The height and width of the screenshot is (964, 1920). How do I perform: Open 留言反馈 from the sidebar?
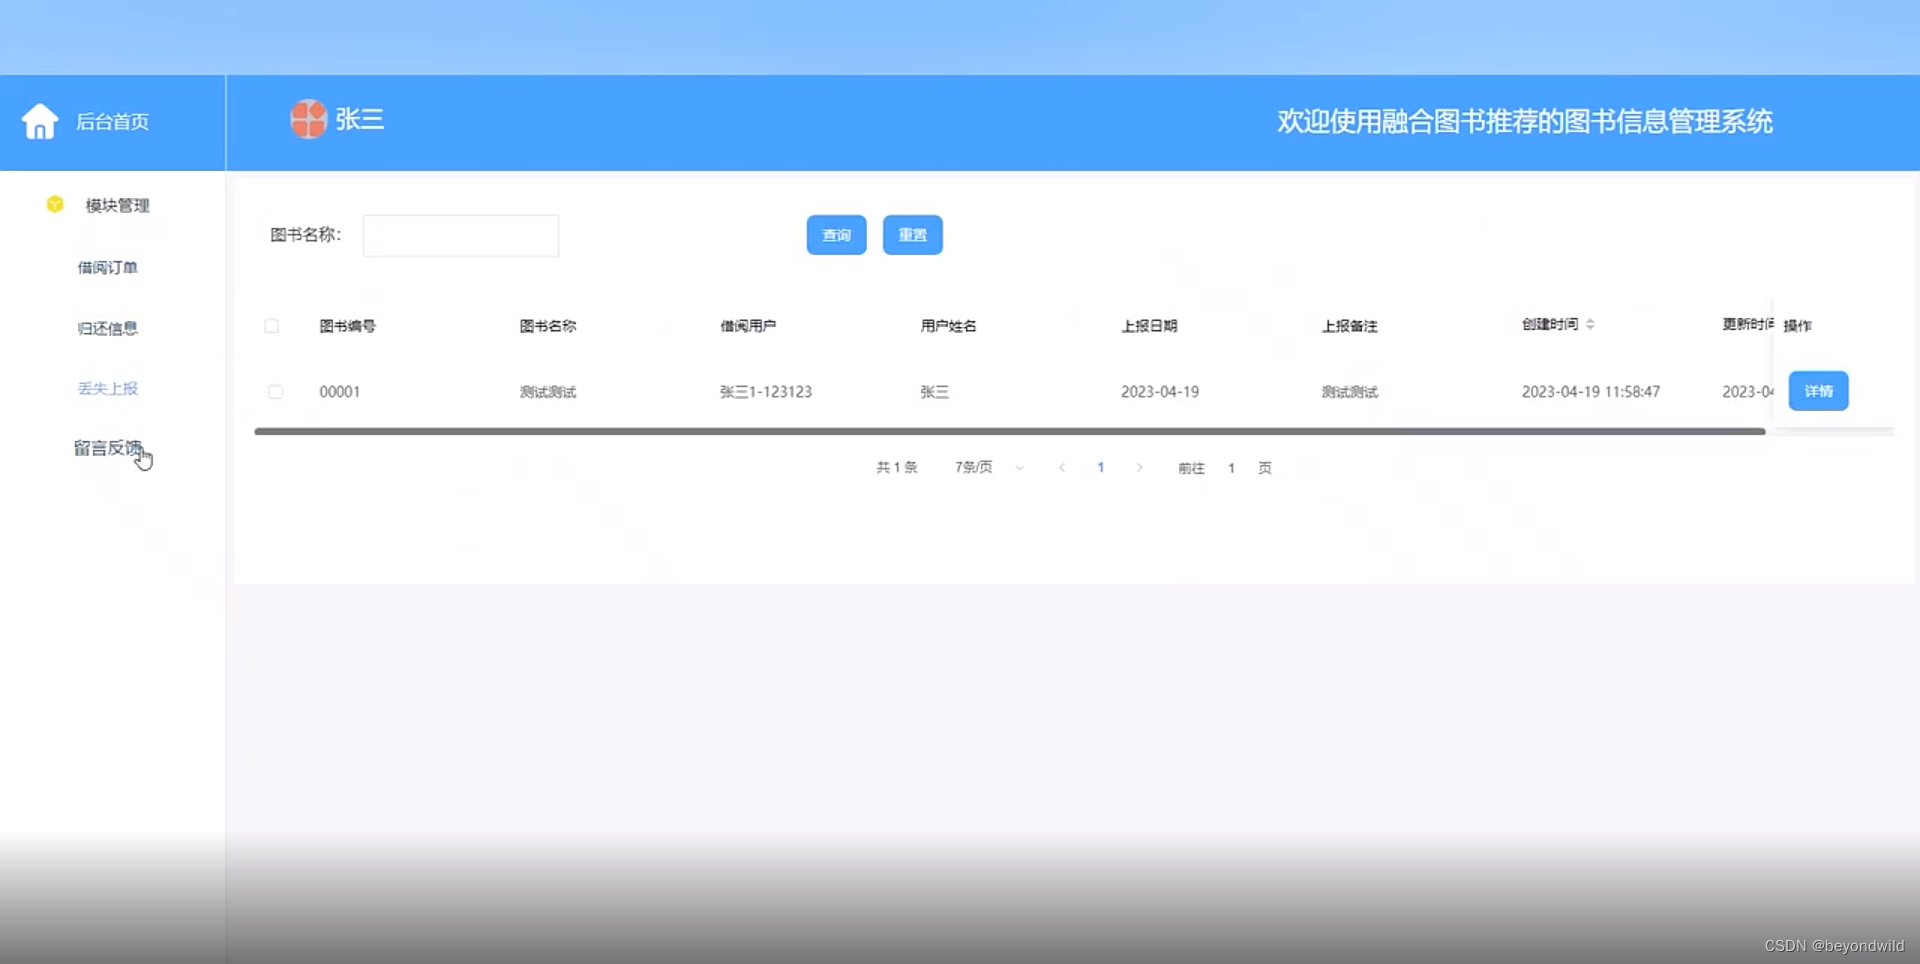point(108,449)
